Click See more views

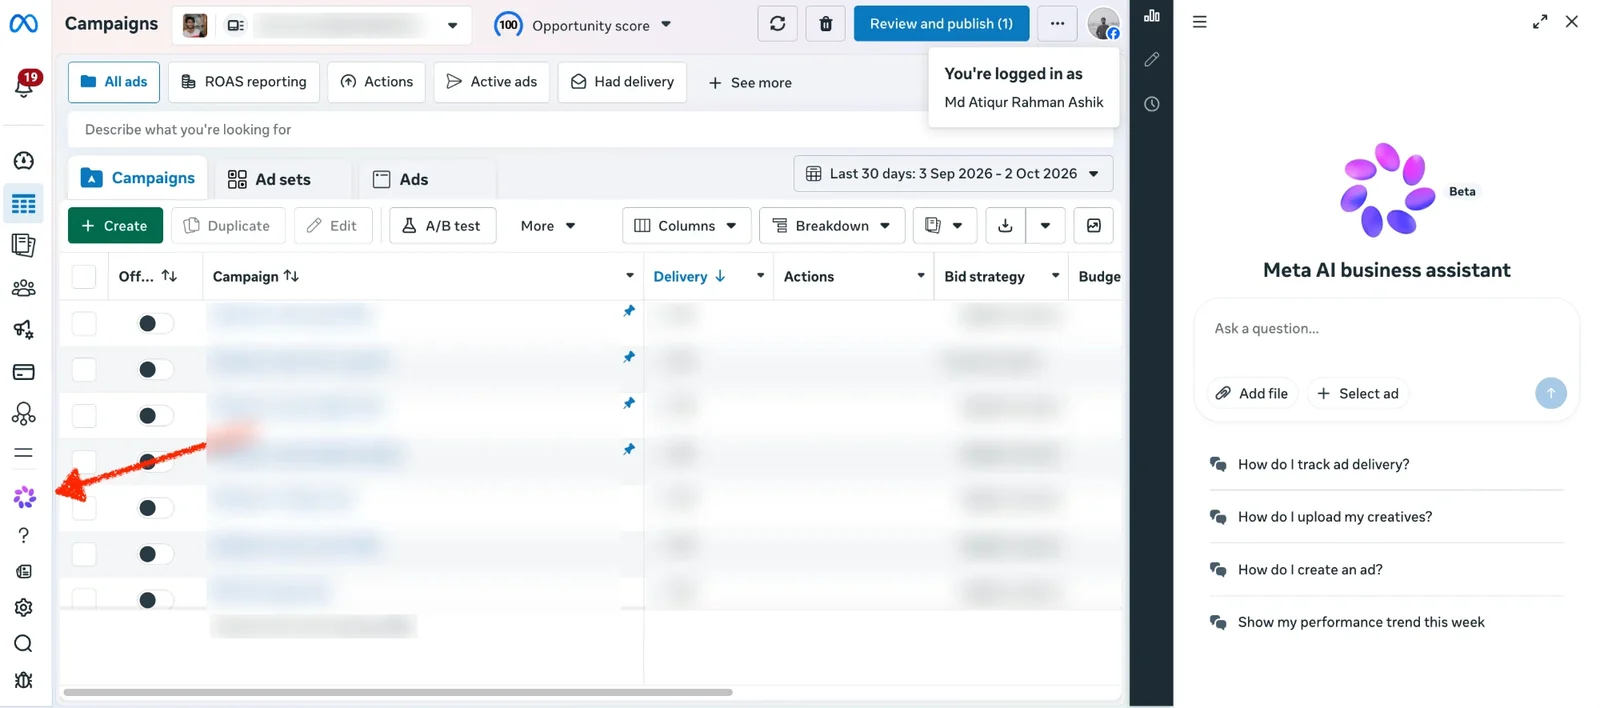click(x=750, y=83)
